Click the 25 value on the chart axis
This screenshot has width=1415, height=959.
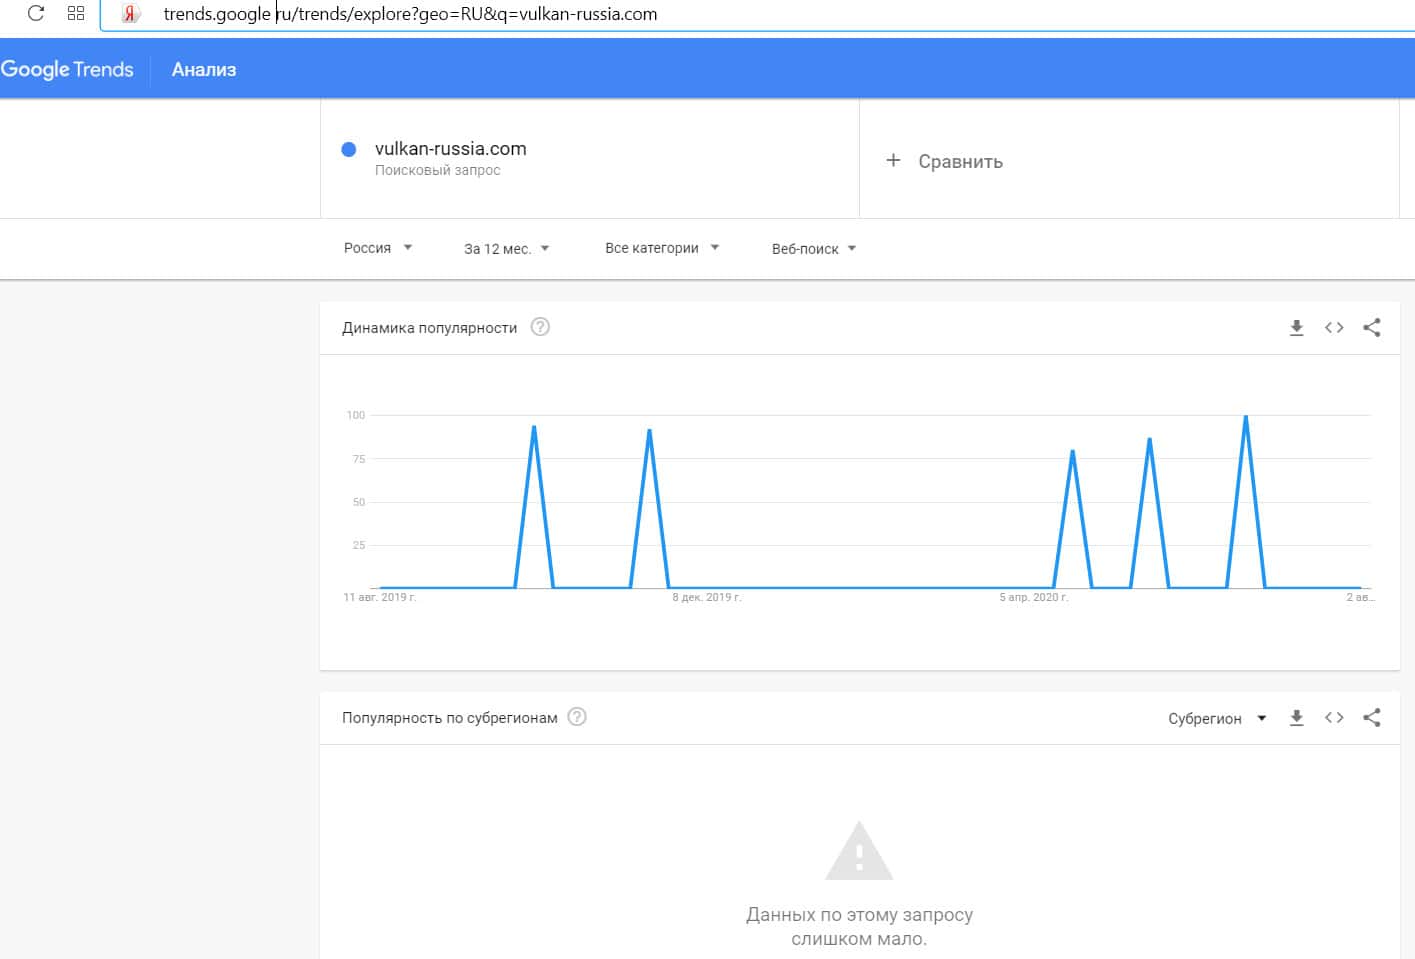pyautogui.click(x=359, y=545)
